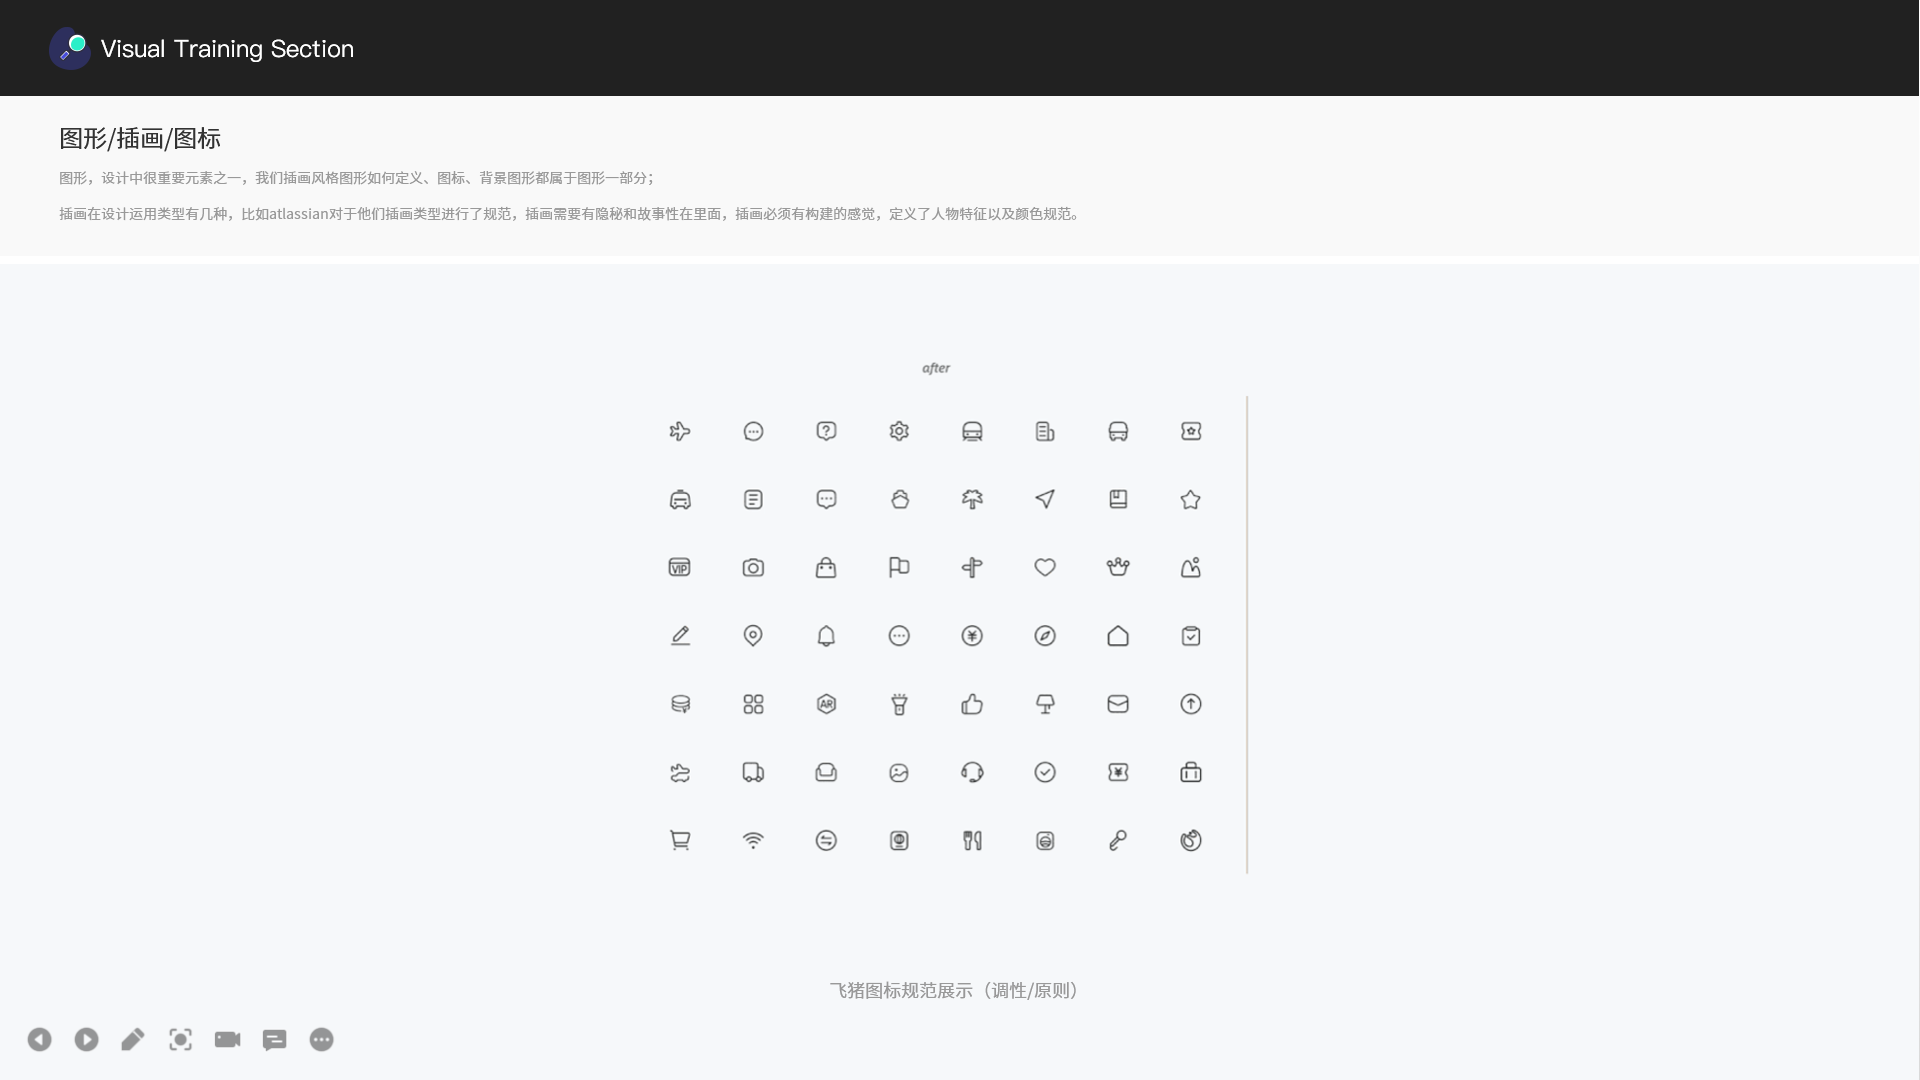Select the mountain scenery icon
Viewport: 1920px width, 1080px height.
click(x=1190, y=567)
